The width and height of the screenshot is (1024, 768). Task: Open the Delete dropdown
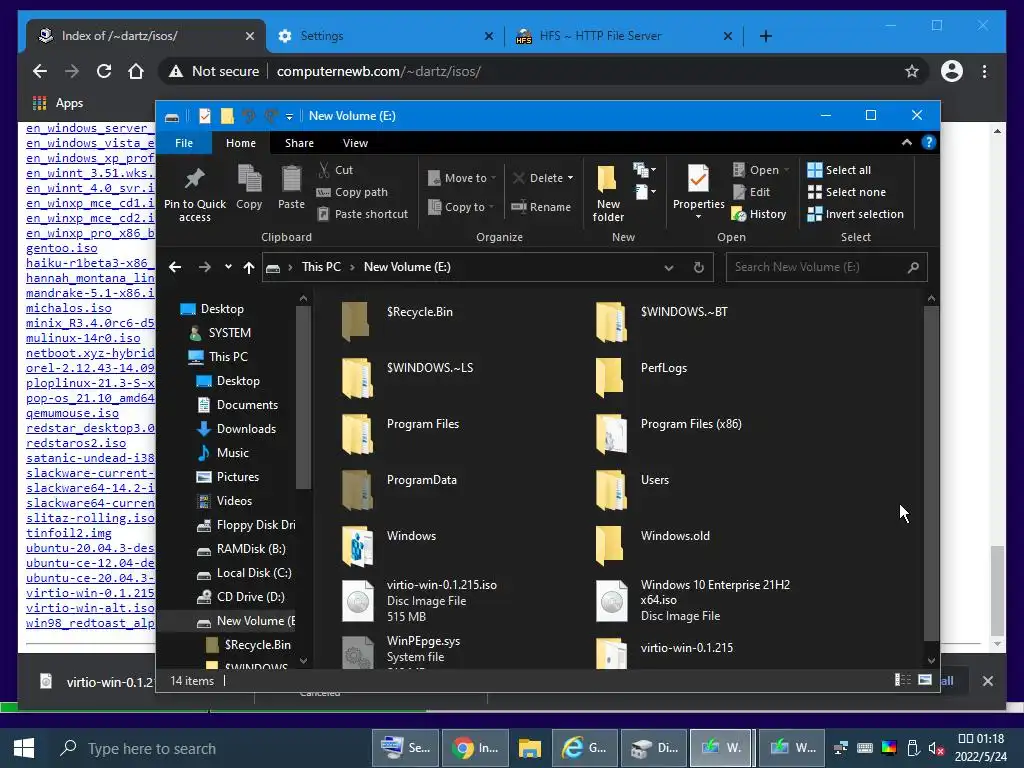(543, 178)
